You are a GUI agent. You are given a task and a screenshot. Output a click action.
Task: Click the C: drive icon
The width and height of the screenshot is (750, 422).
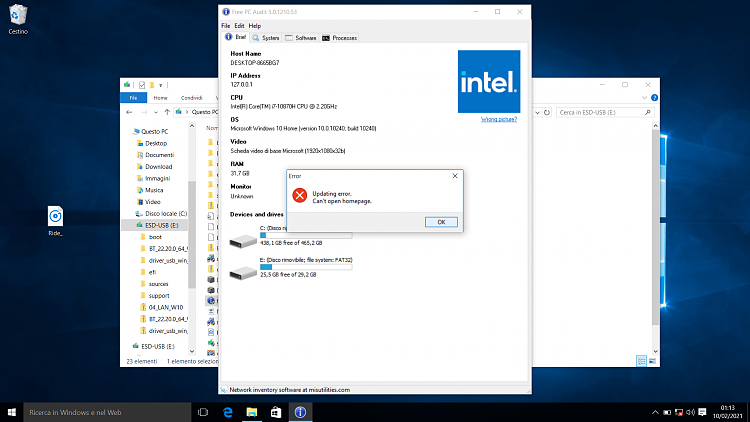[243, 239]
